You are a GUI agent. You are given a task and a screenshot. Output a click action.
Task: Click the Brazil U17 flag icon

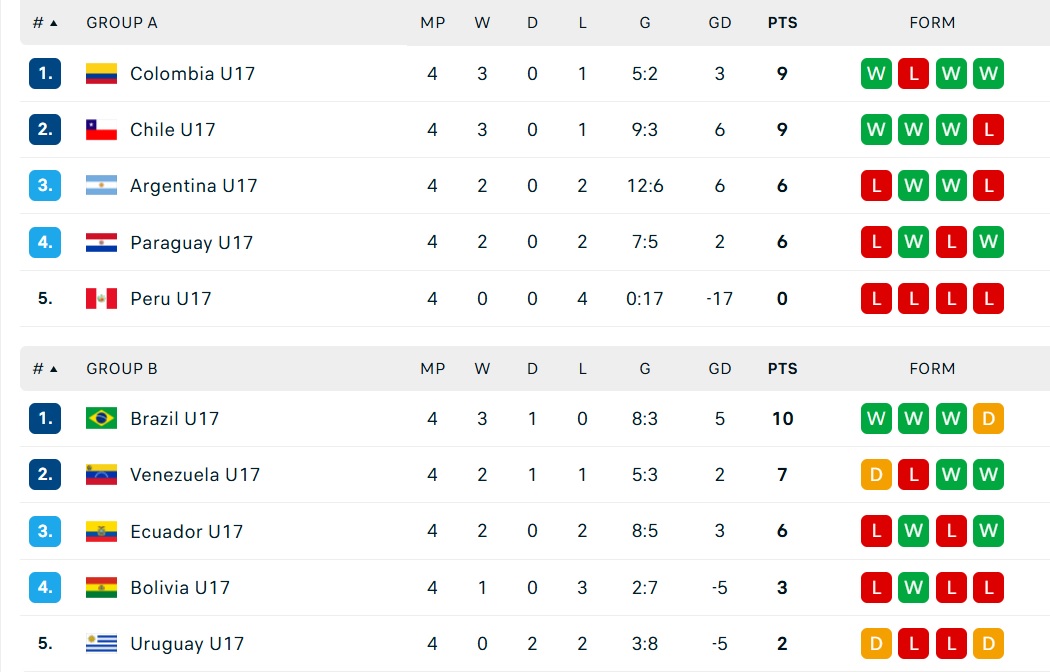[101, 418]
